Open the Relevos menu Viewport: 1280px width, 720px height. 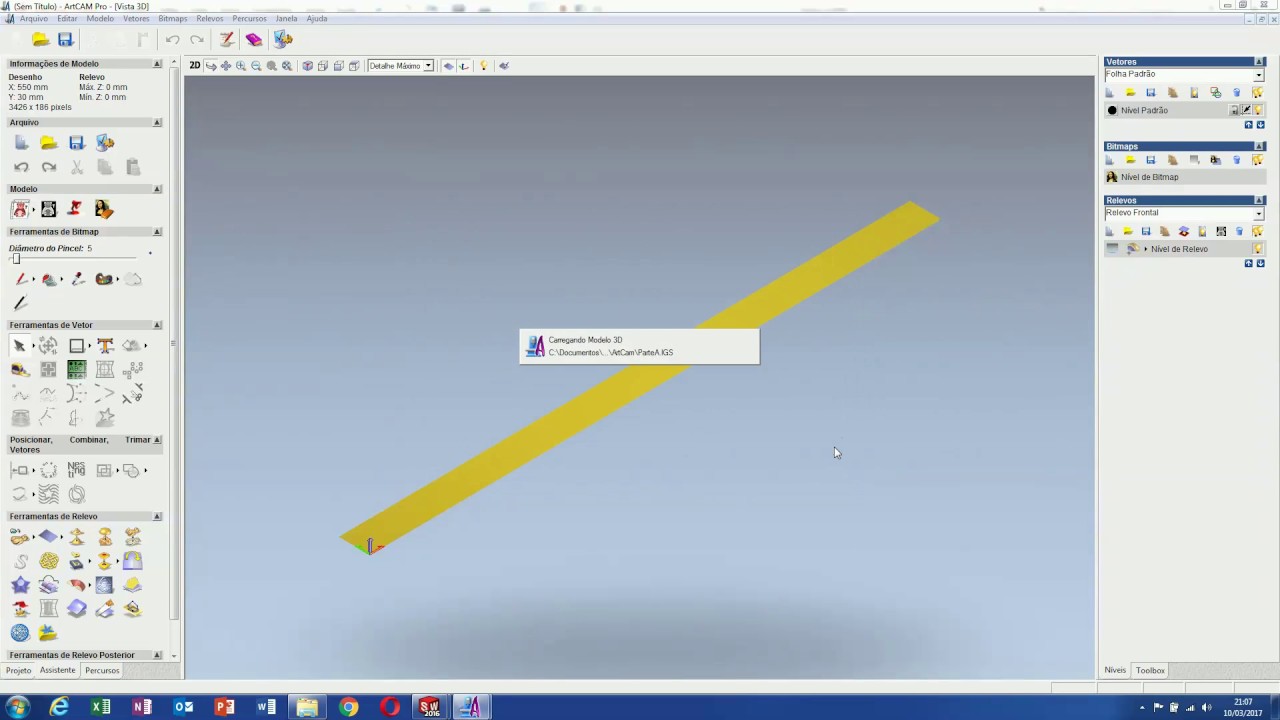[210, 19]
